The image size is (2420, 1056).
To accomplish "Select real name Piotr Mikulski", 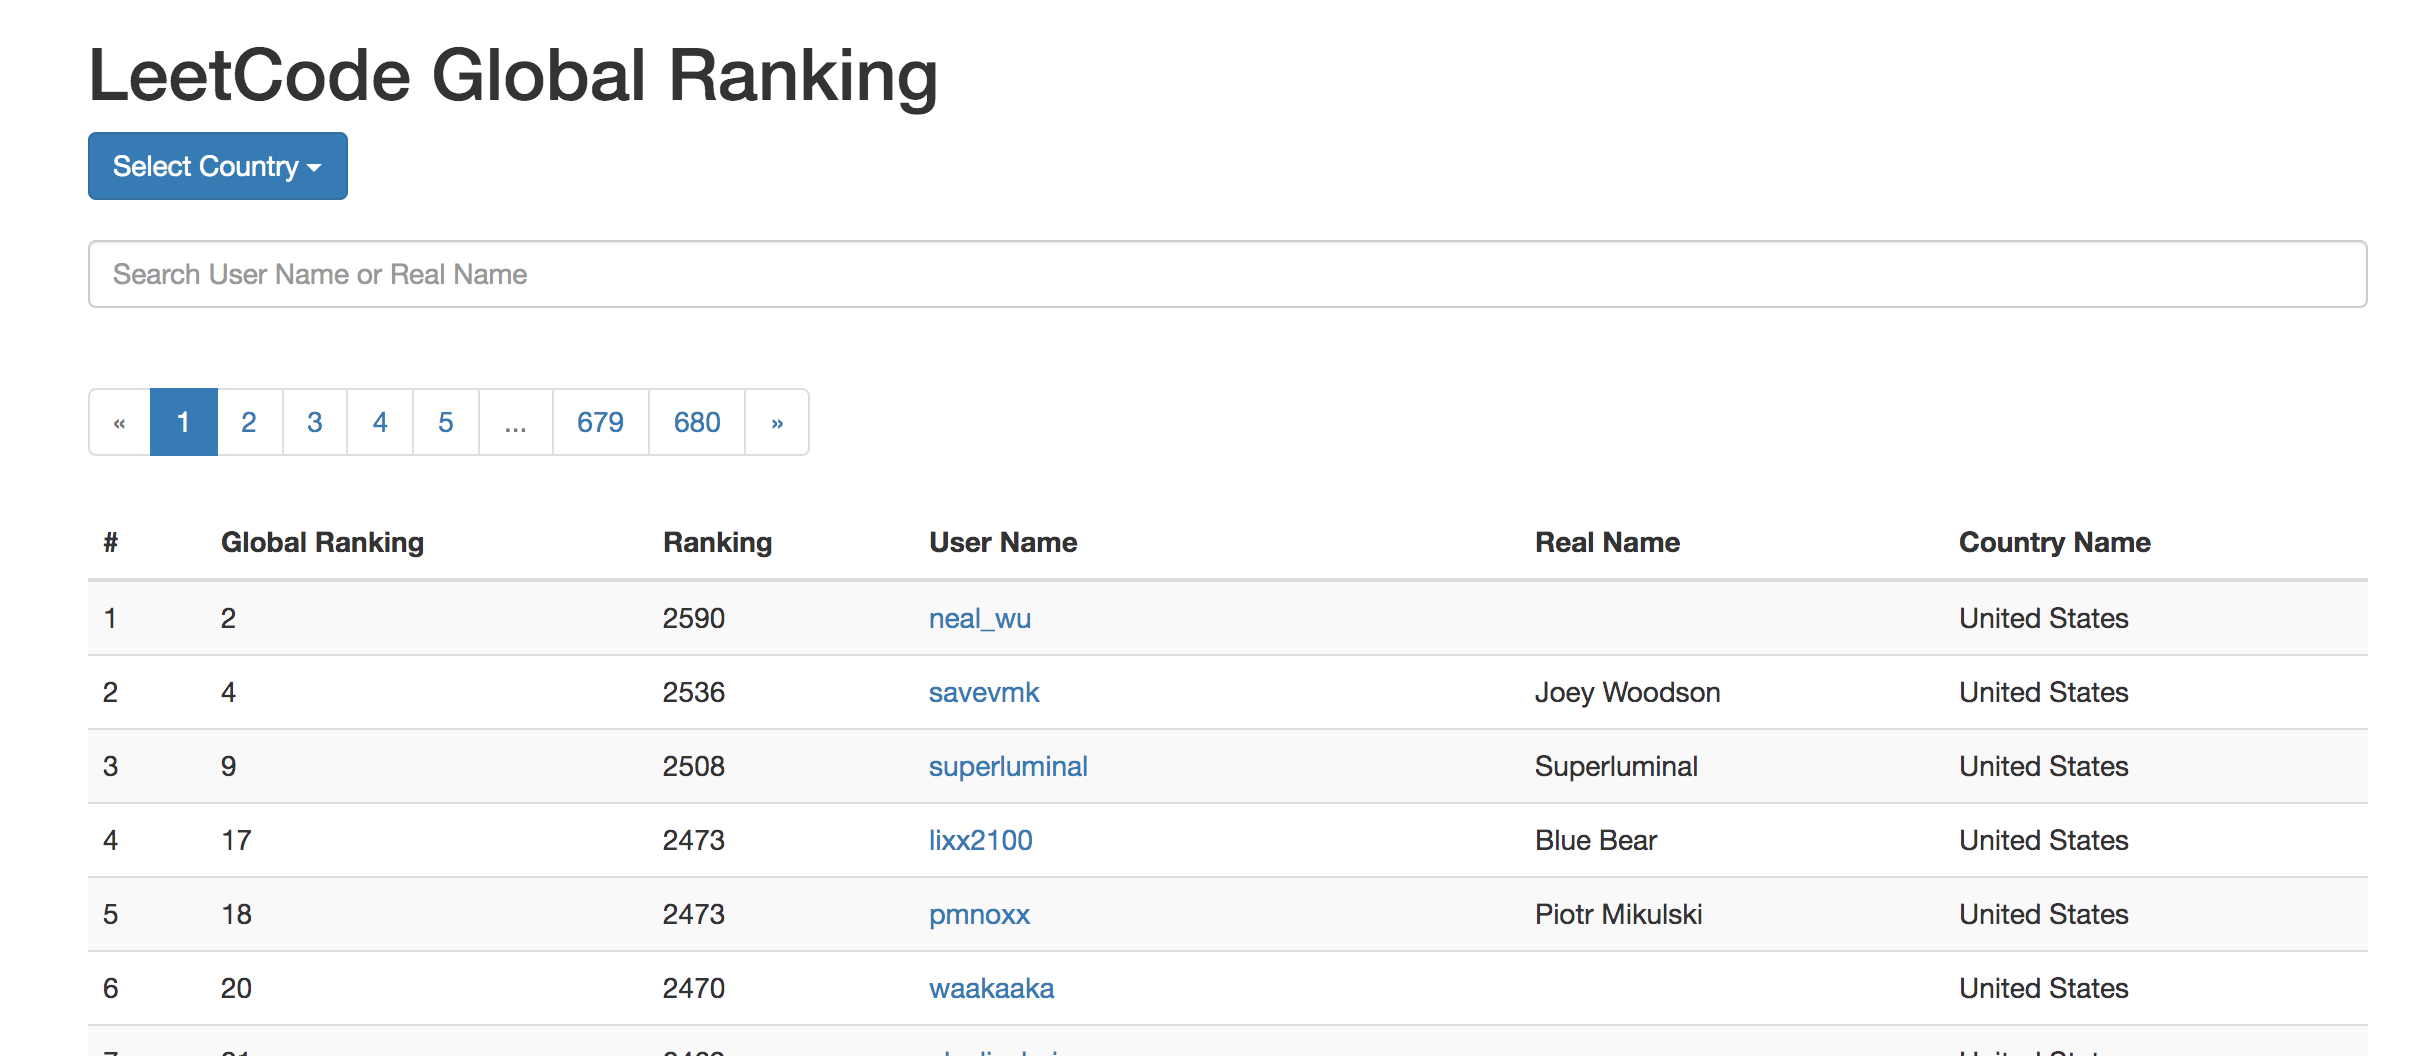I will [1618, 914].
